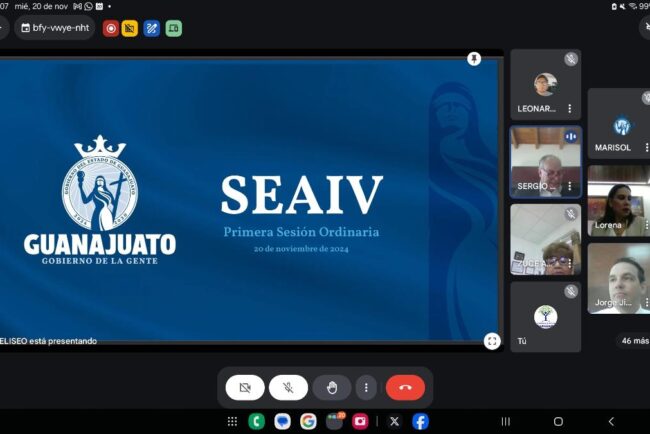
Task: Open the Phone app in taskbar
Action: click(257, 422)
